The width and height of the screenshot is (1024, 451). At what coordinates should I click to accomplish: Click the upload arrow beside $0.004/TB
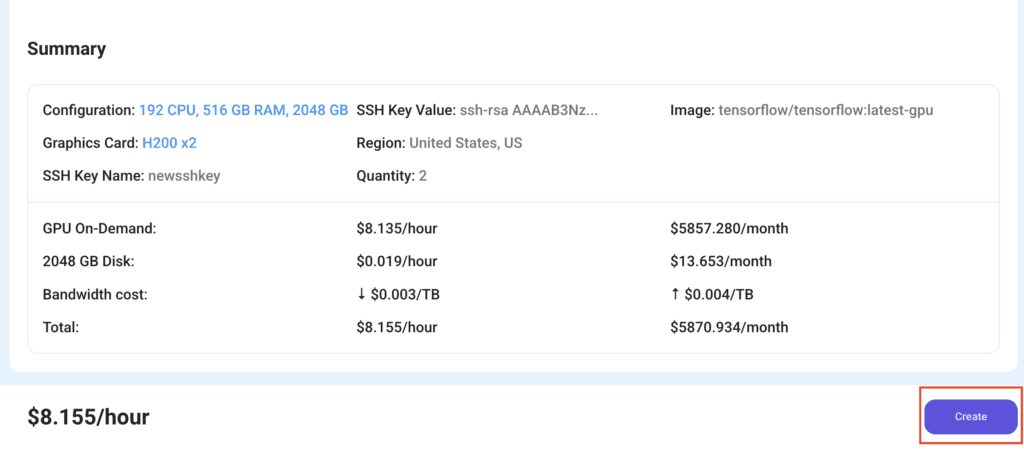(675, 295)
